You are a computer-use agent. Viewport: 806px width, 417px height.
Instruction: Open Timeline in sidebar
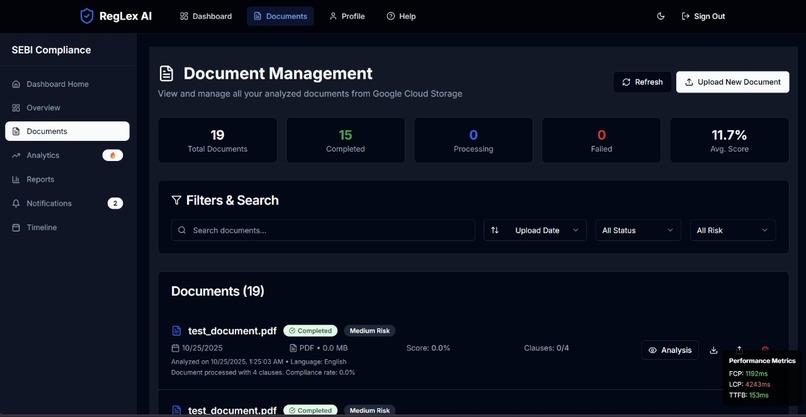pyautogui.click(x=67, y=227)
